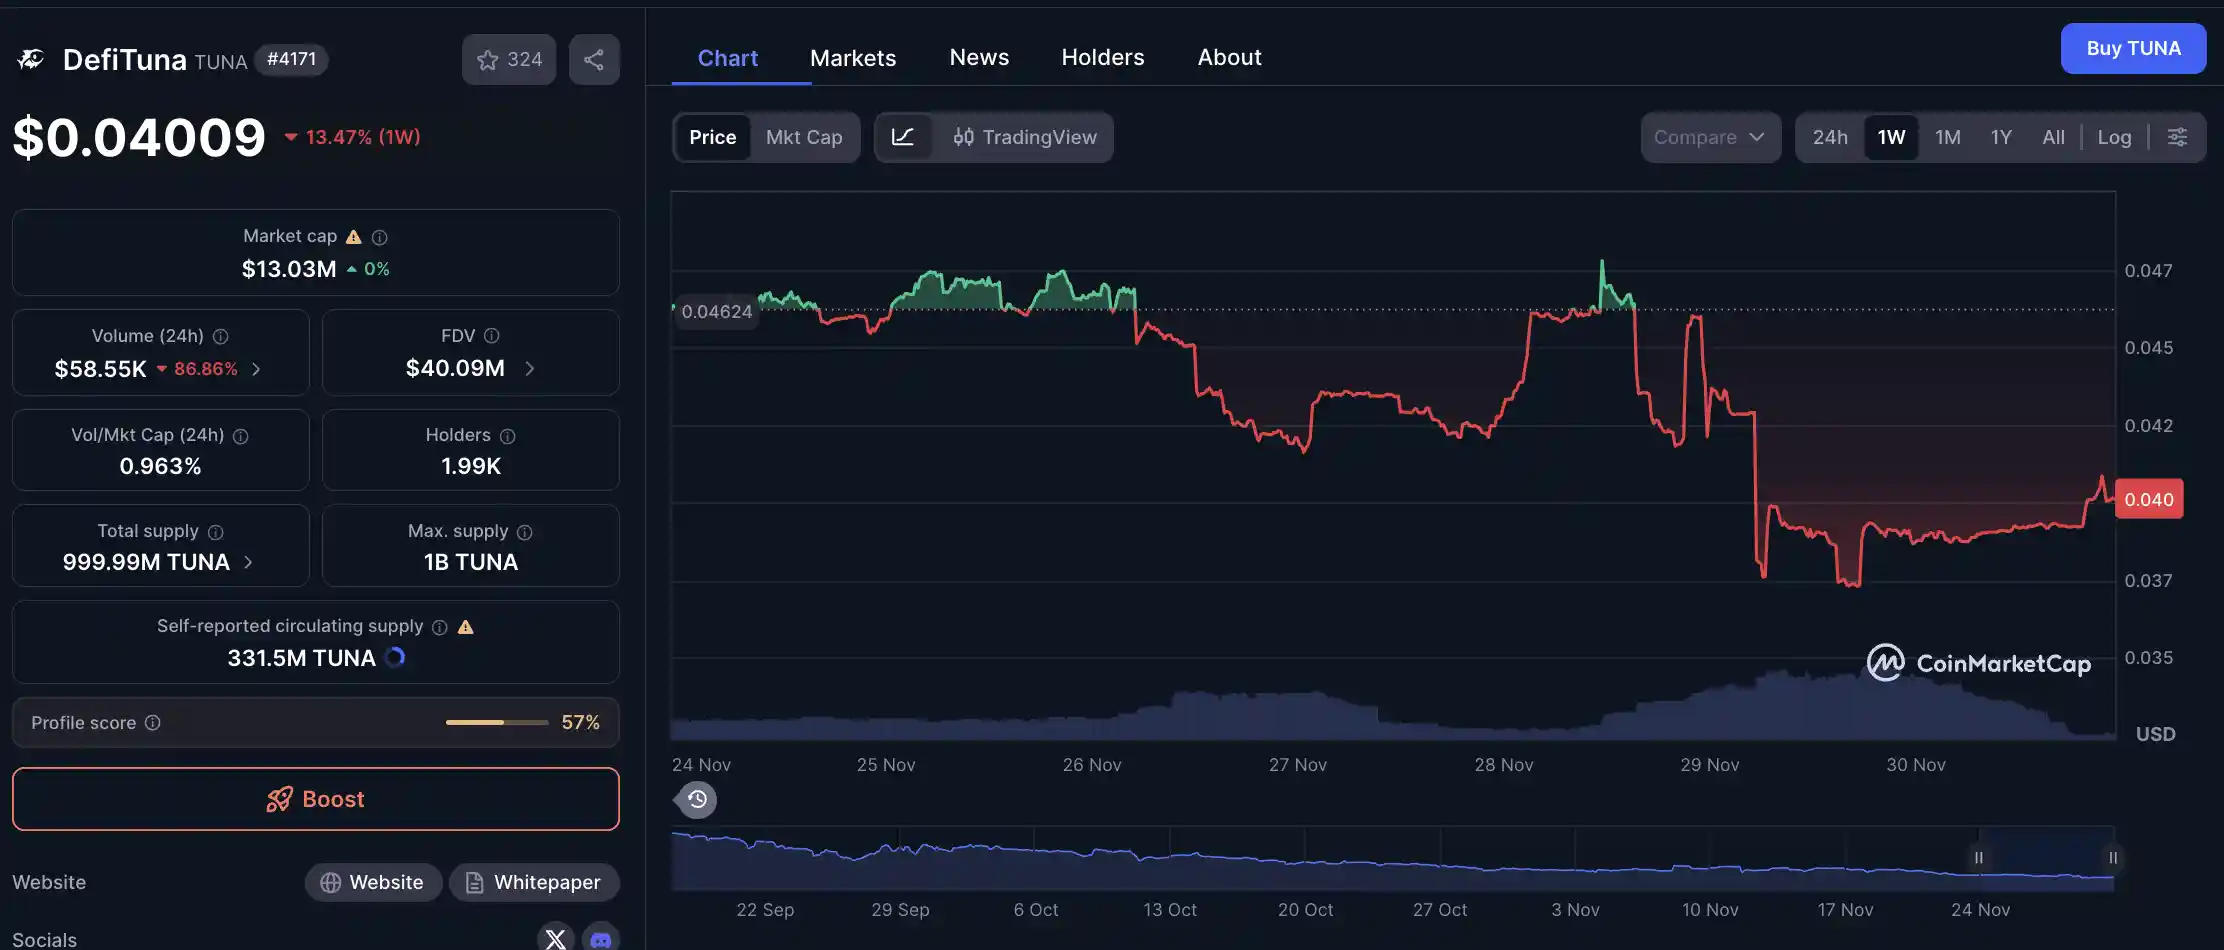Open the share options icon
The width and height of the screenshot is (2224, 950).
point(594,59)
